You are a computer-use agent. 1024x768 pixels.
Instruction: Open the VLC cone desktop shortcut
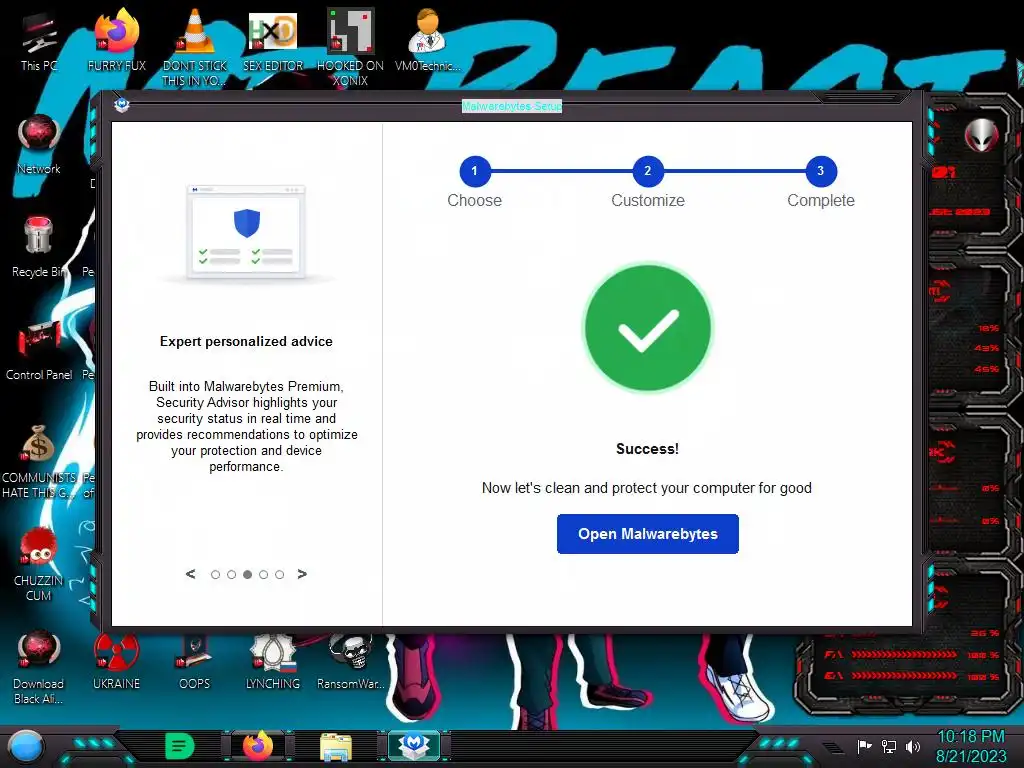tap(195, 47)
